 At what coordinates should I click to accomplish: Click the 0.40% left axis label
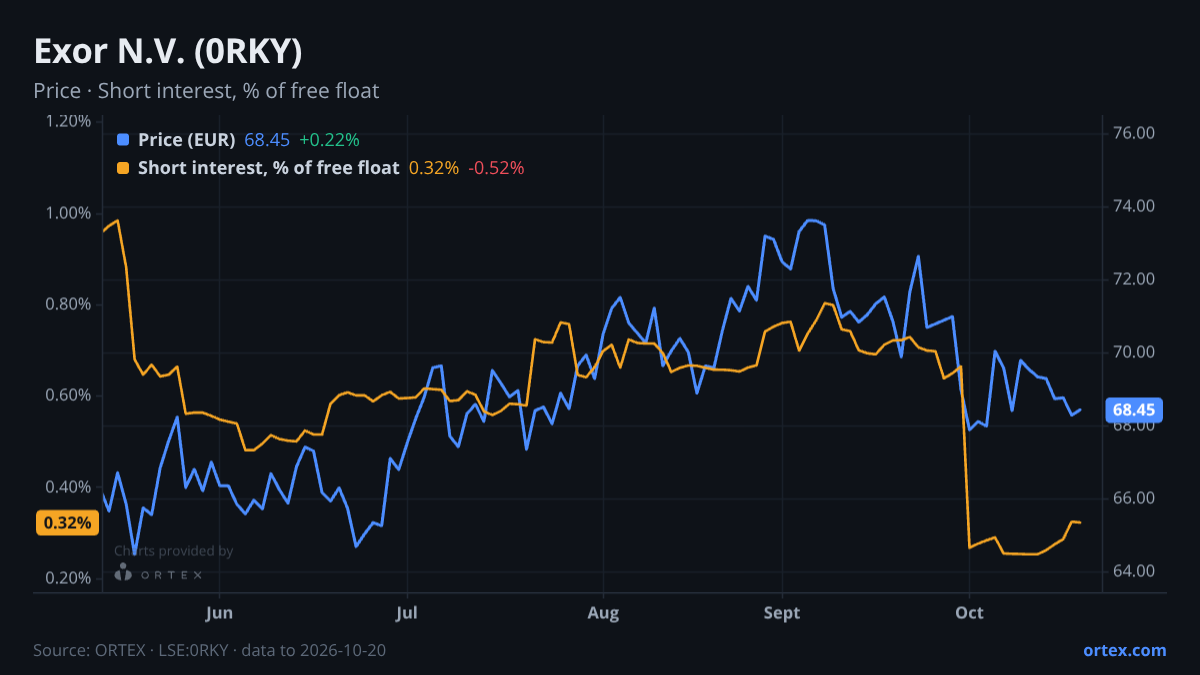[69, 487]
